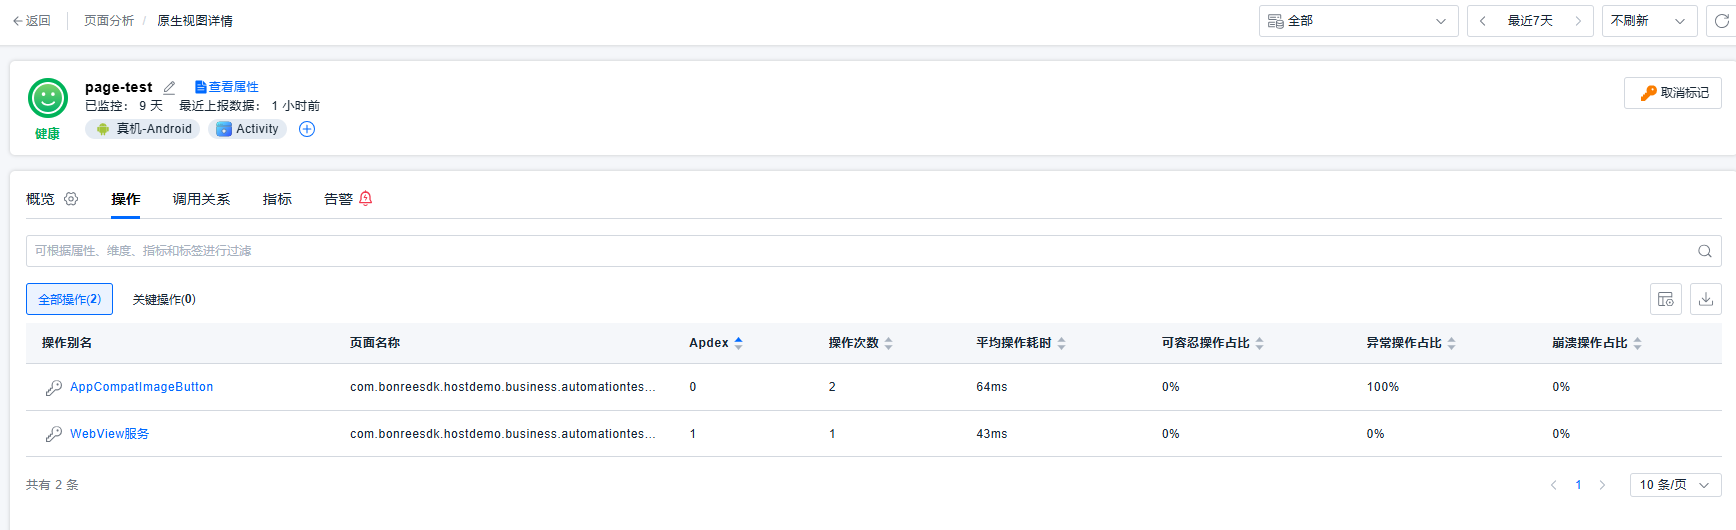This screenshot has width=1736, height=530.
Task: Select the 真机-Android tag
Action: pos(143,129)
